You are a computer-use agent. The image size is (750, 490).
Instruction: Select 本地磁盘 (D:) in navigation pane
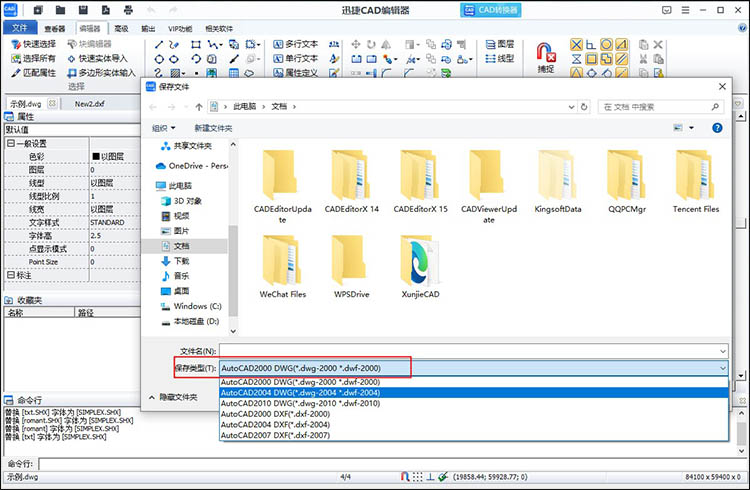(x=190, y=321)
